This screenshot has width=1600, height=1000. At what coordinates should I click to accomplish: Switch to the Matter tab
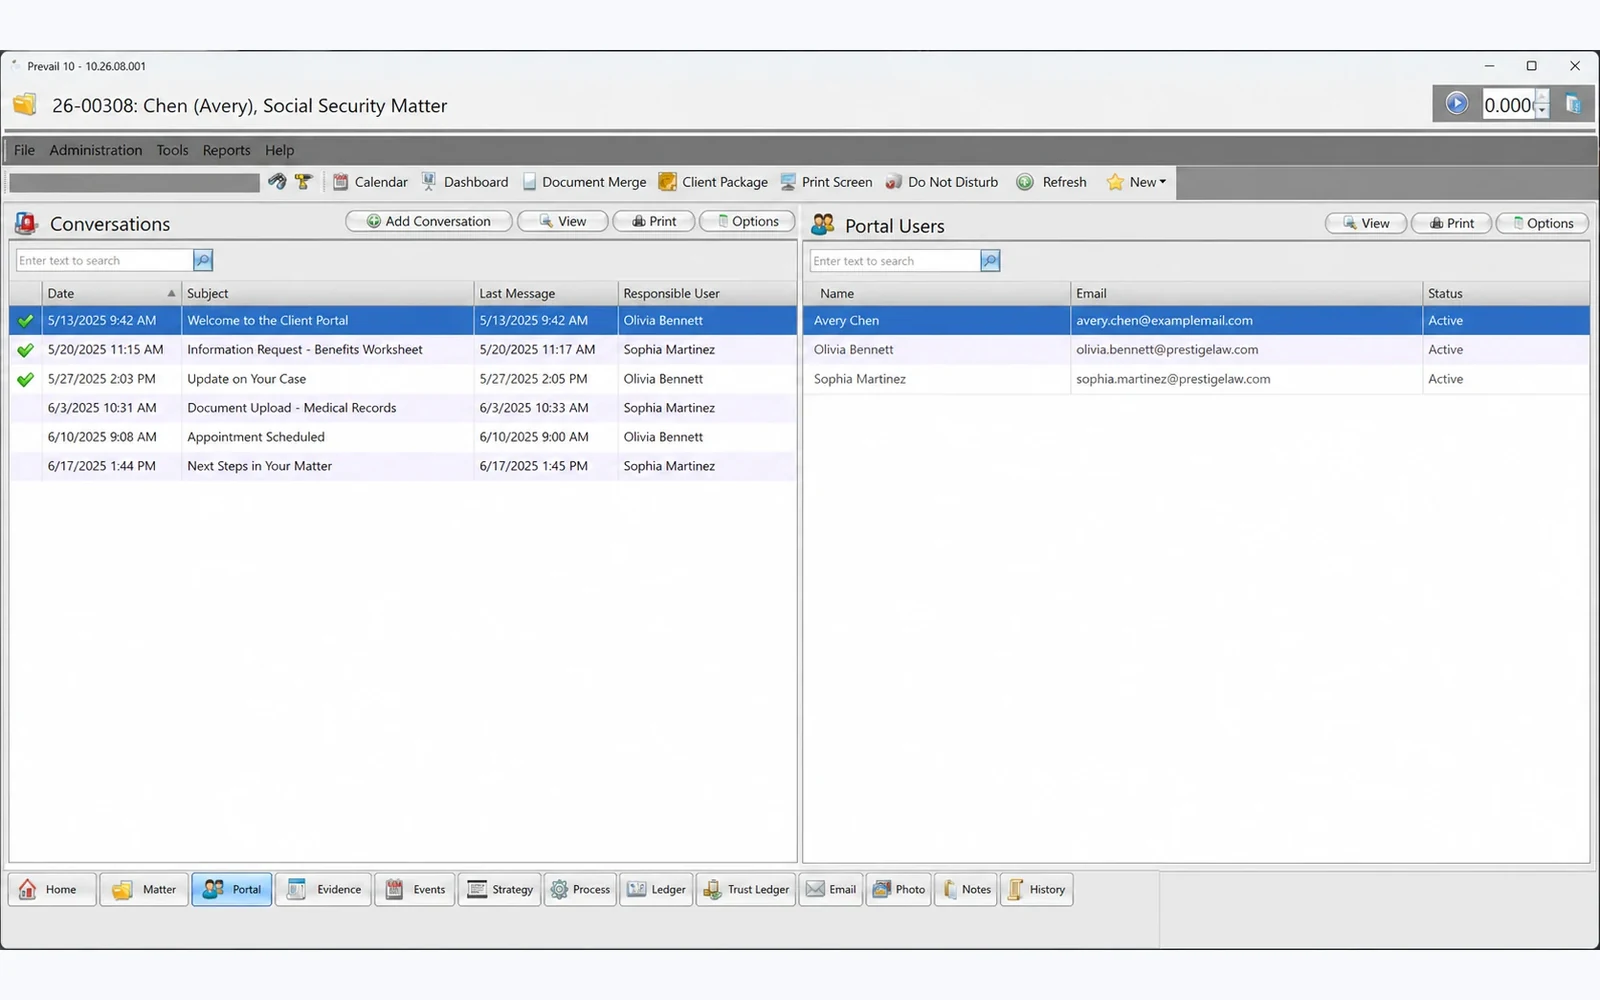coord(144,889)
